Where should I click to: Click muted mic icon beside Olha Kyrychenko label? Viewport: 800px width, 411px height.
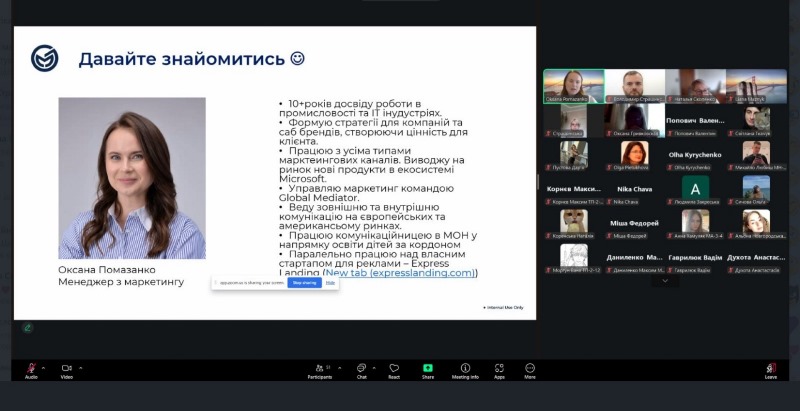point(670,168)
